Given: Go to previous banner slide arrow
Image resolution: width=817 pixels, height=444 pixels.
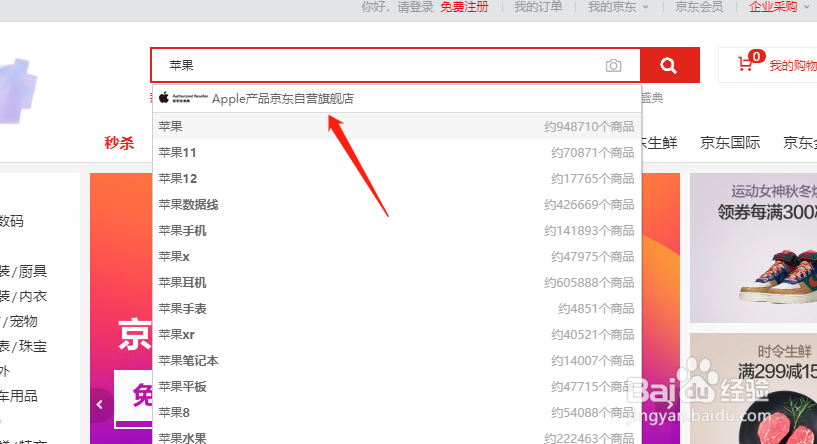Looking at the screenshot, I should (x=100, y=404).
